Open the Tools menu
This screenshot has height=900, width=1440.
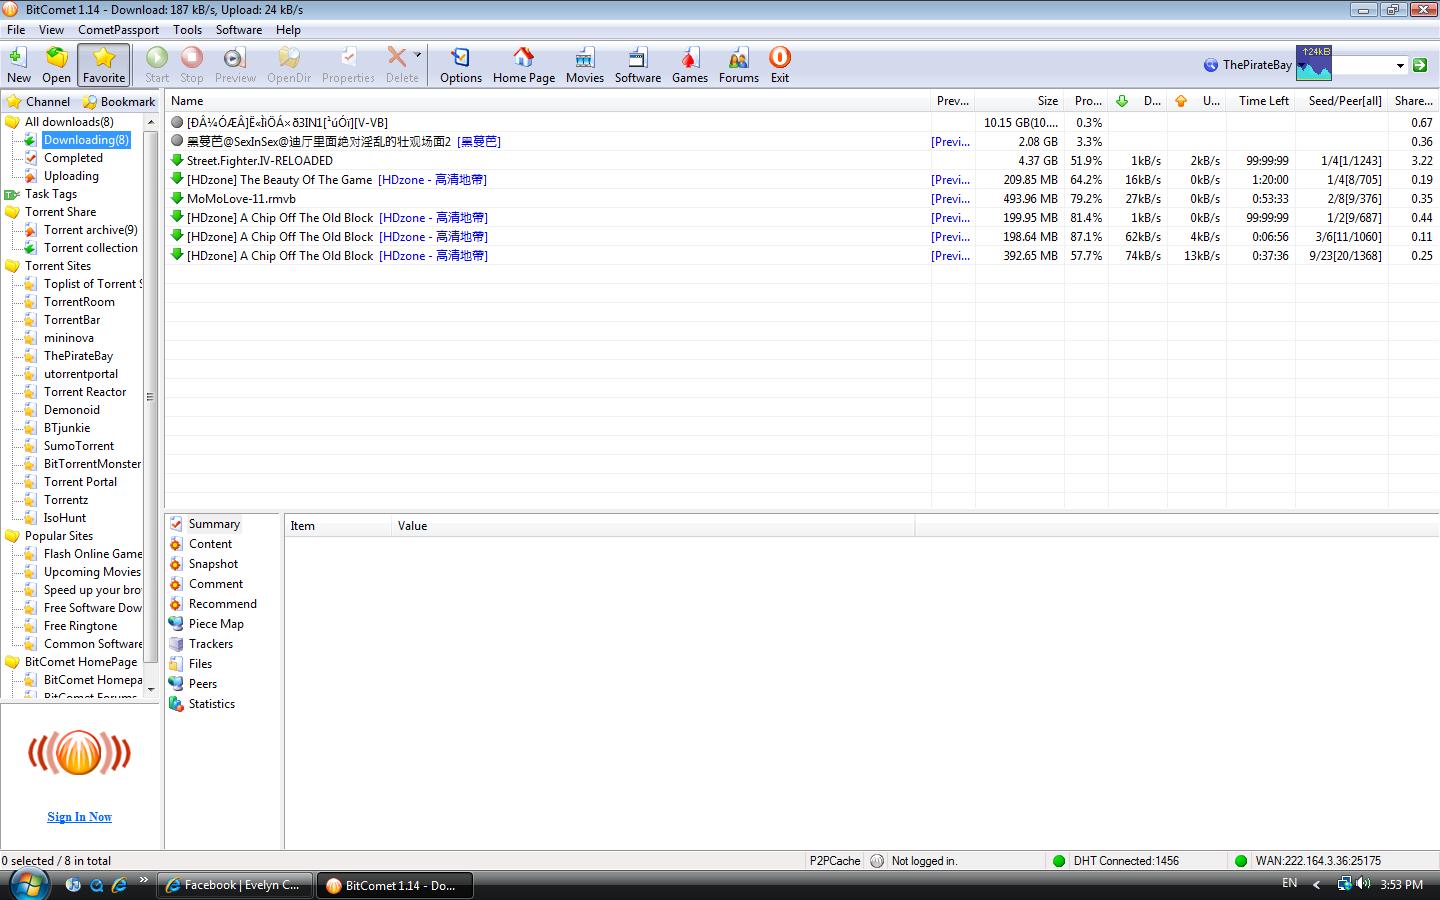pos(187,30)
